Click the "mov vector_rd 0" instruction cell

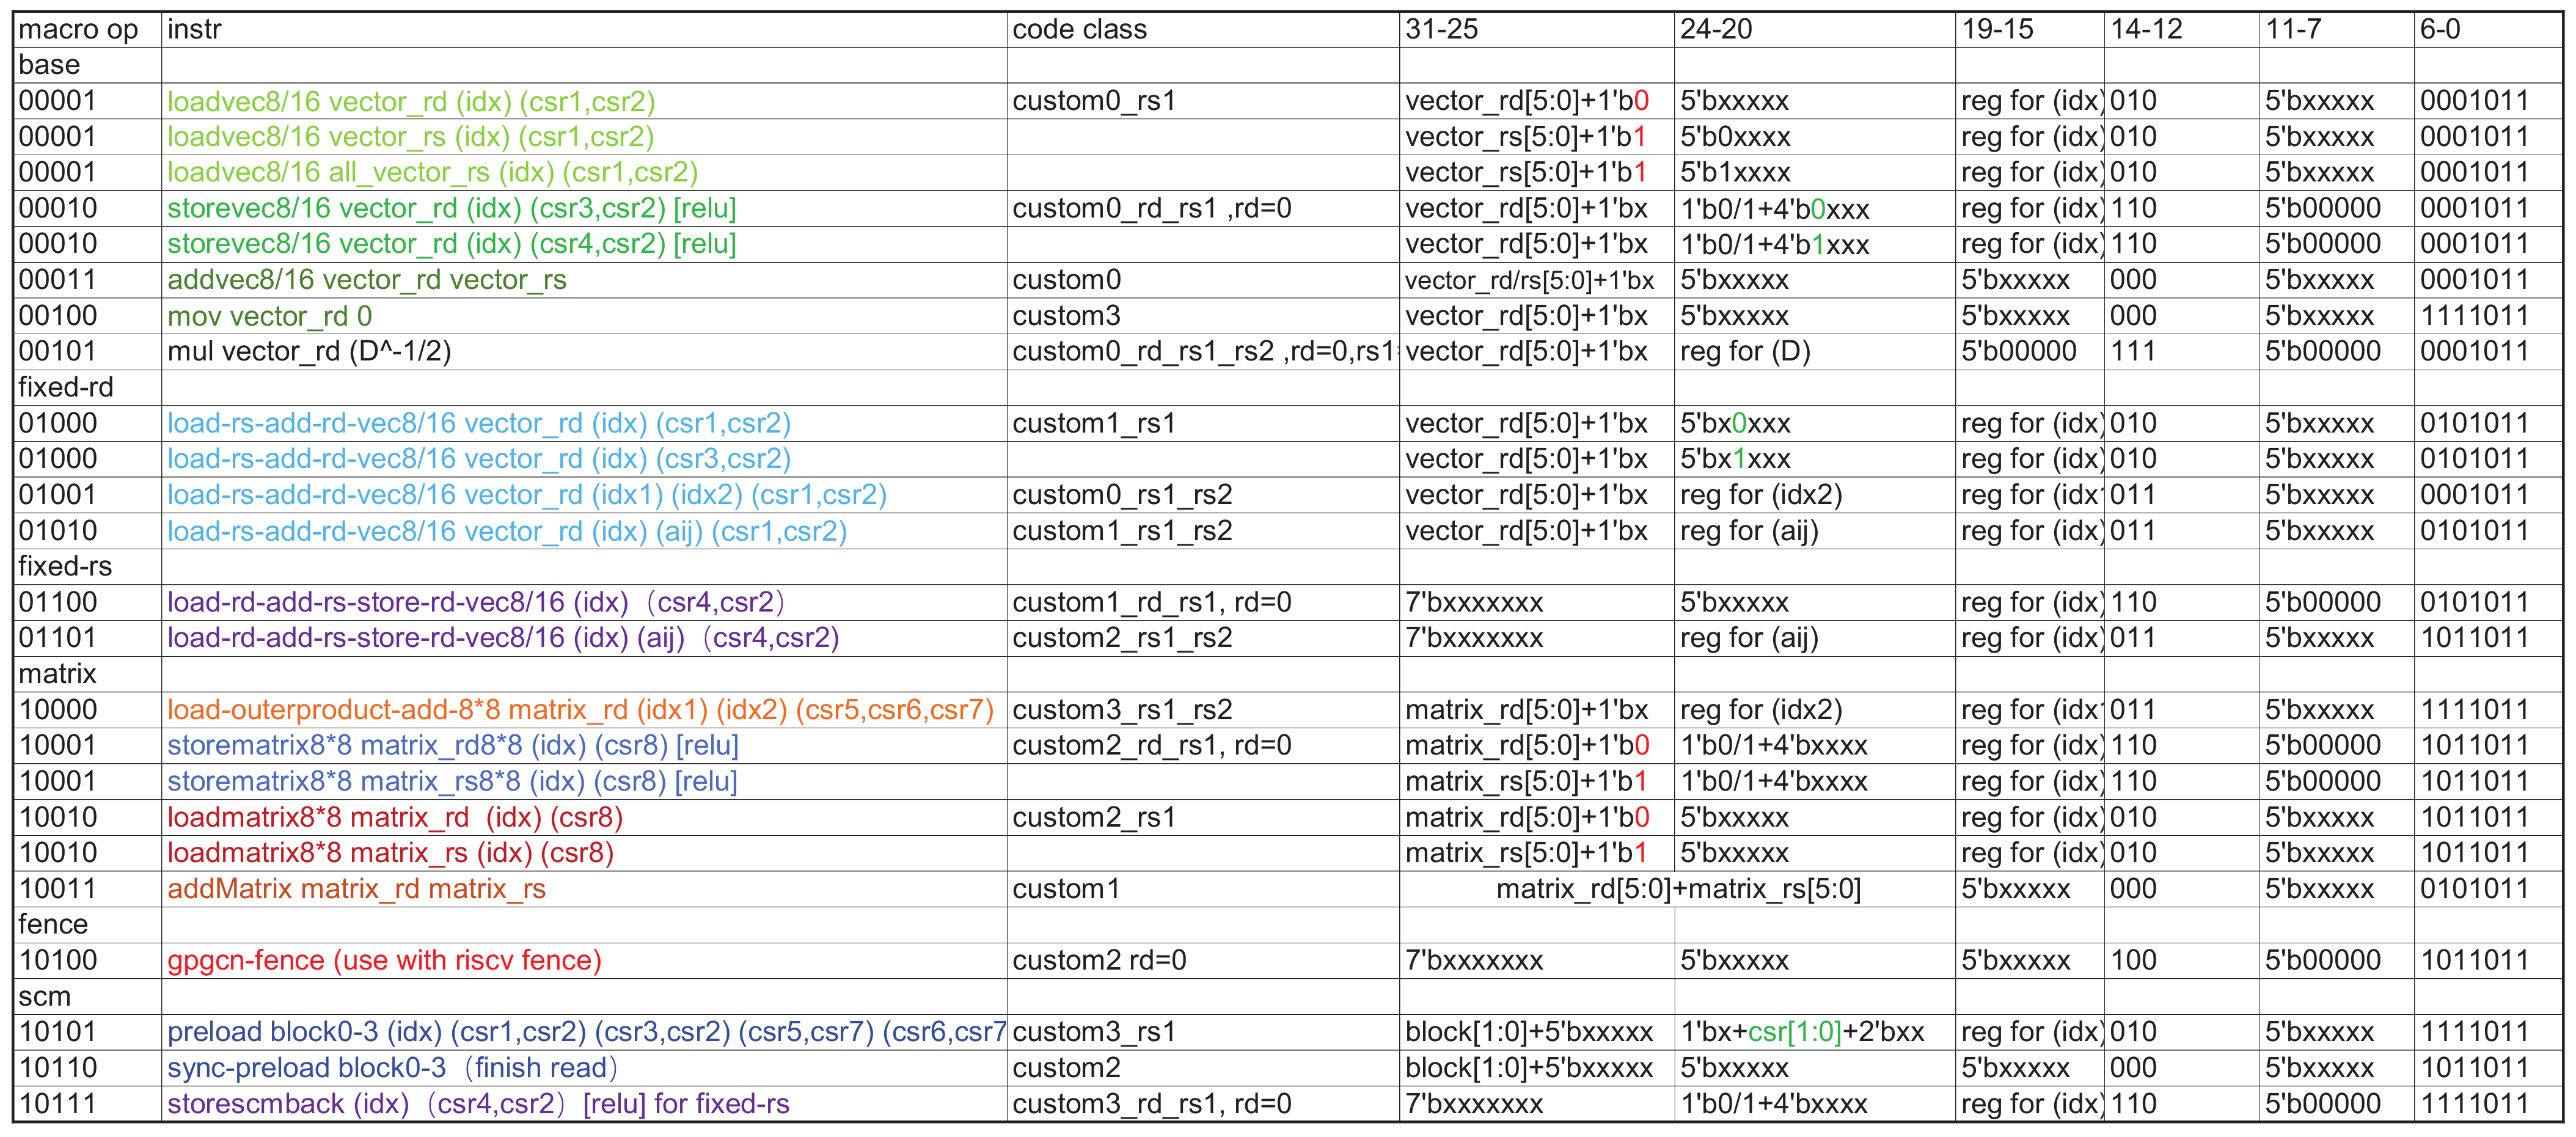[269, 317]
